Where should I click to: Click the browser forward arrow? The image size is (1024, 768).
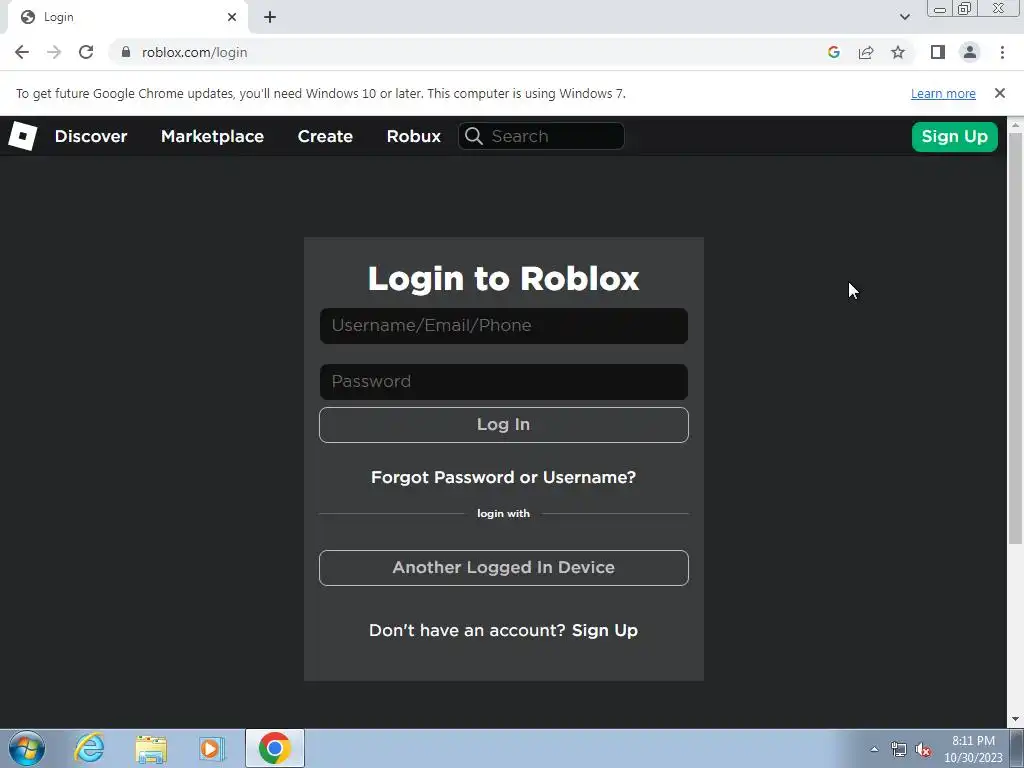pos(54,52)
